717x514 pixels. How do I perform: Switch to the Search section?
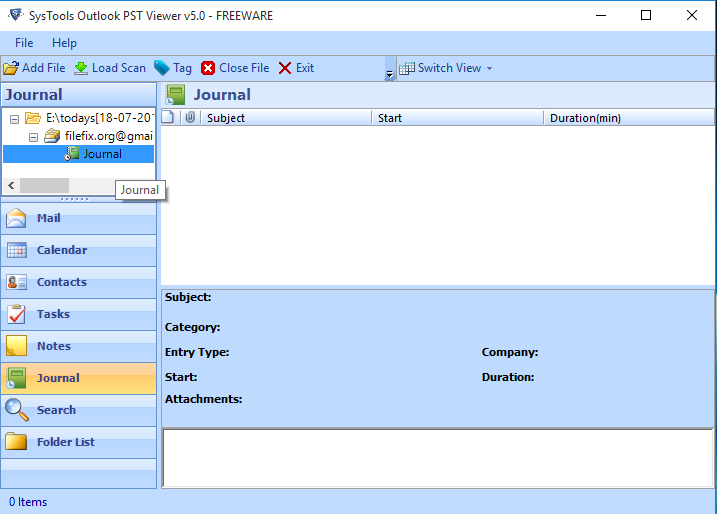[79, 410]
